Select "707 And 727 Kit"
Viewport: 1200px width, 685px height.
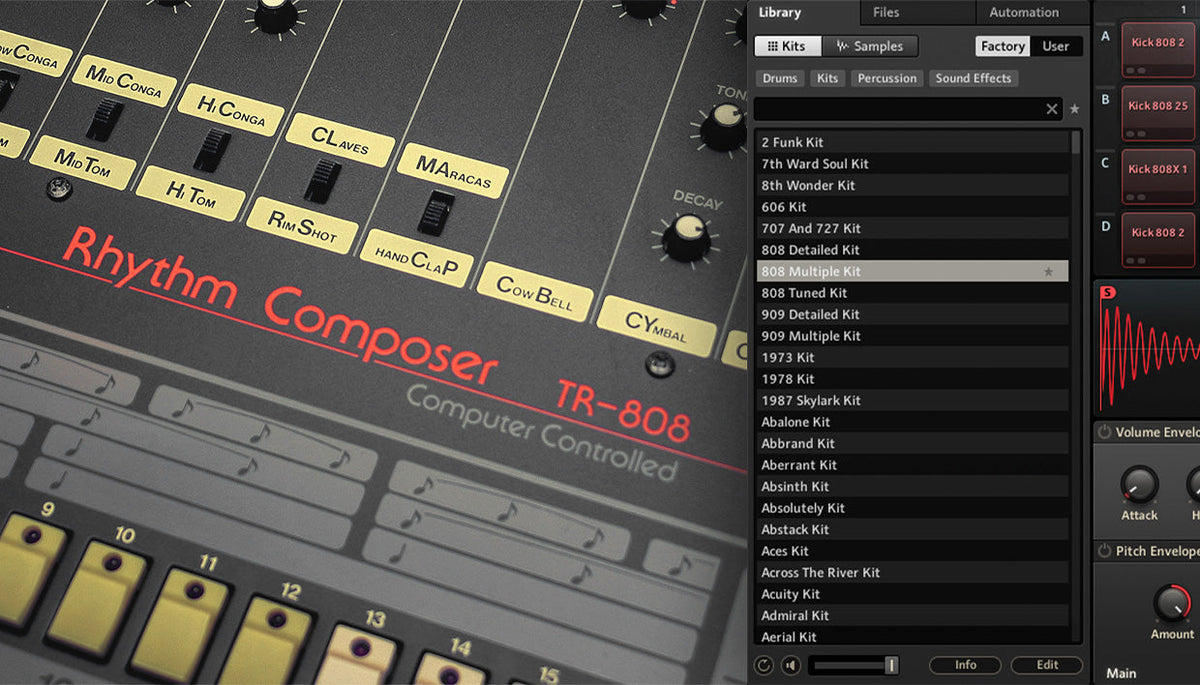click(912, 228)
